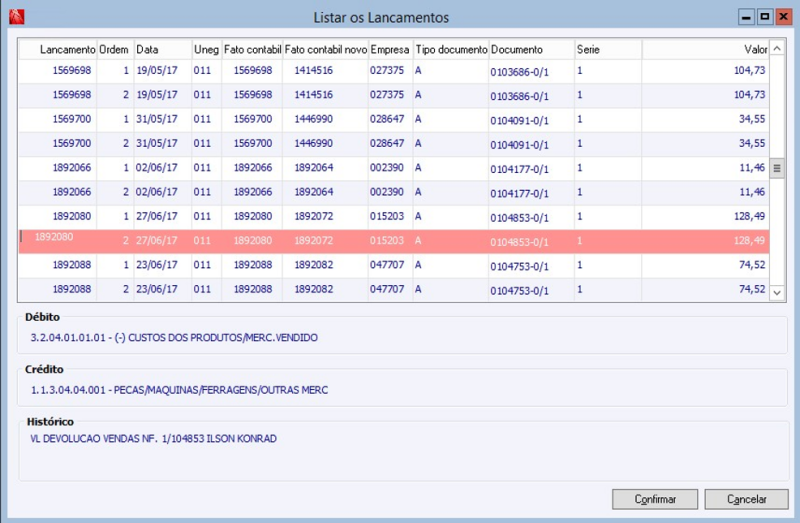Click Empresa 047707 in 1892088 Ordem 1 row
Image resolution: width=800 pixels, height=523 pixels.
tap(387, 265)
